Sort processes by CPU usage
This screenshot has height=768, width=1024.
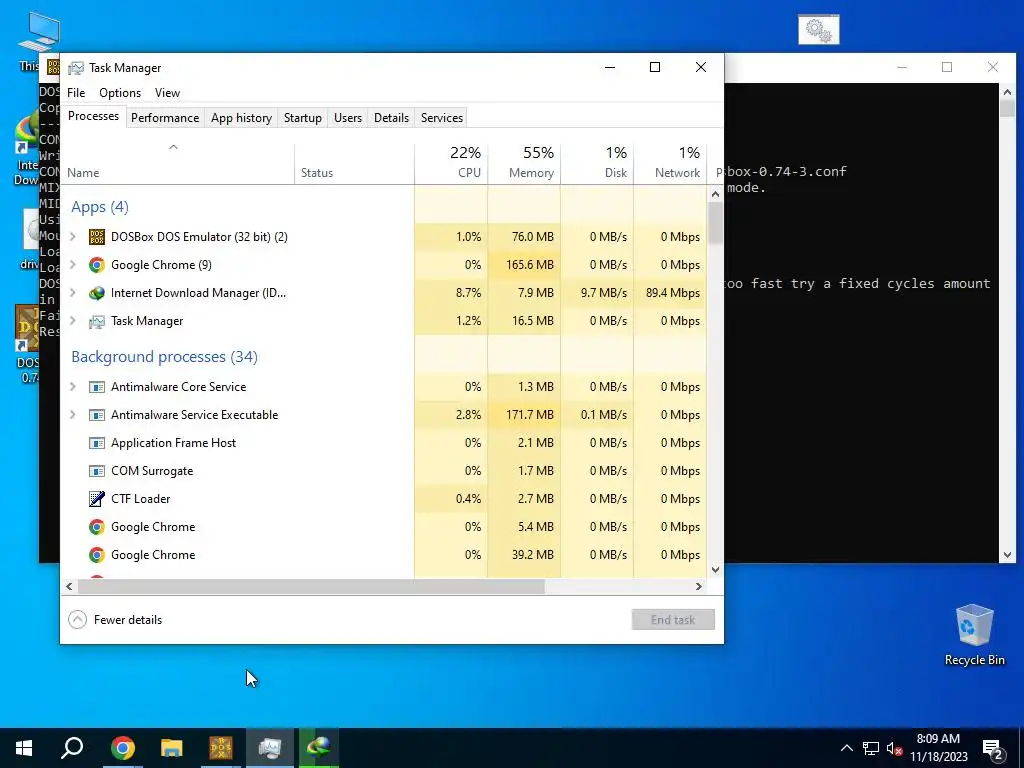point(451,163)
